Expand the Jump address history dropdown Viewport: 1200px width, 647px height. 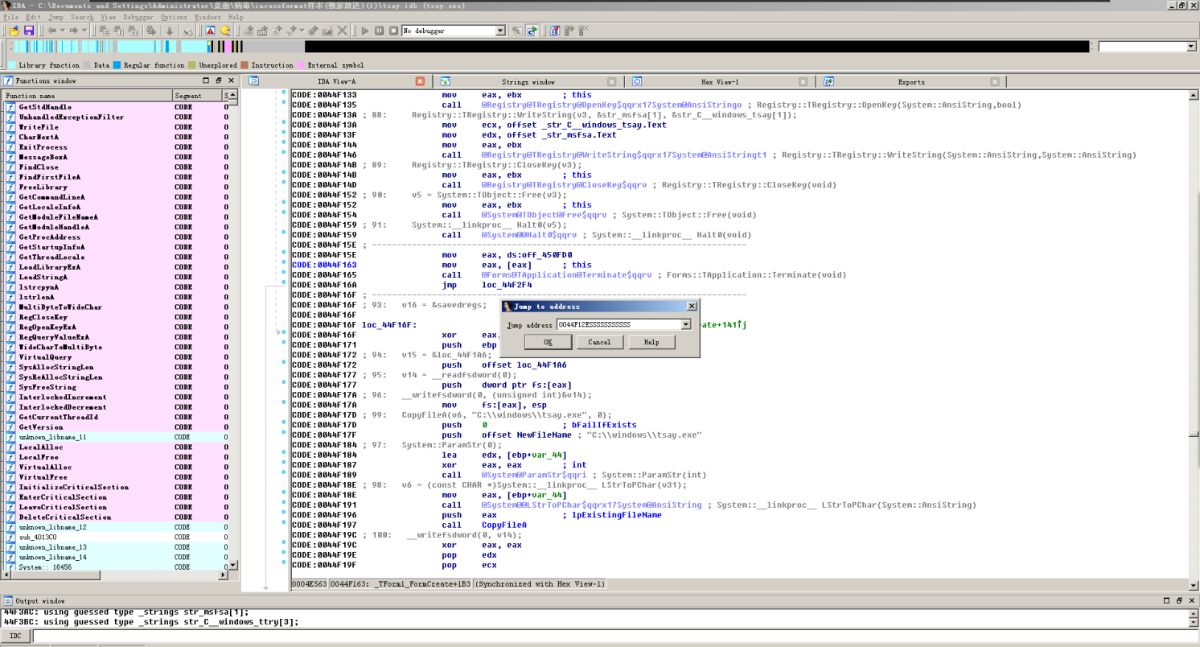(x=686, y=325)
